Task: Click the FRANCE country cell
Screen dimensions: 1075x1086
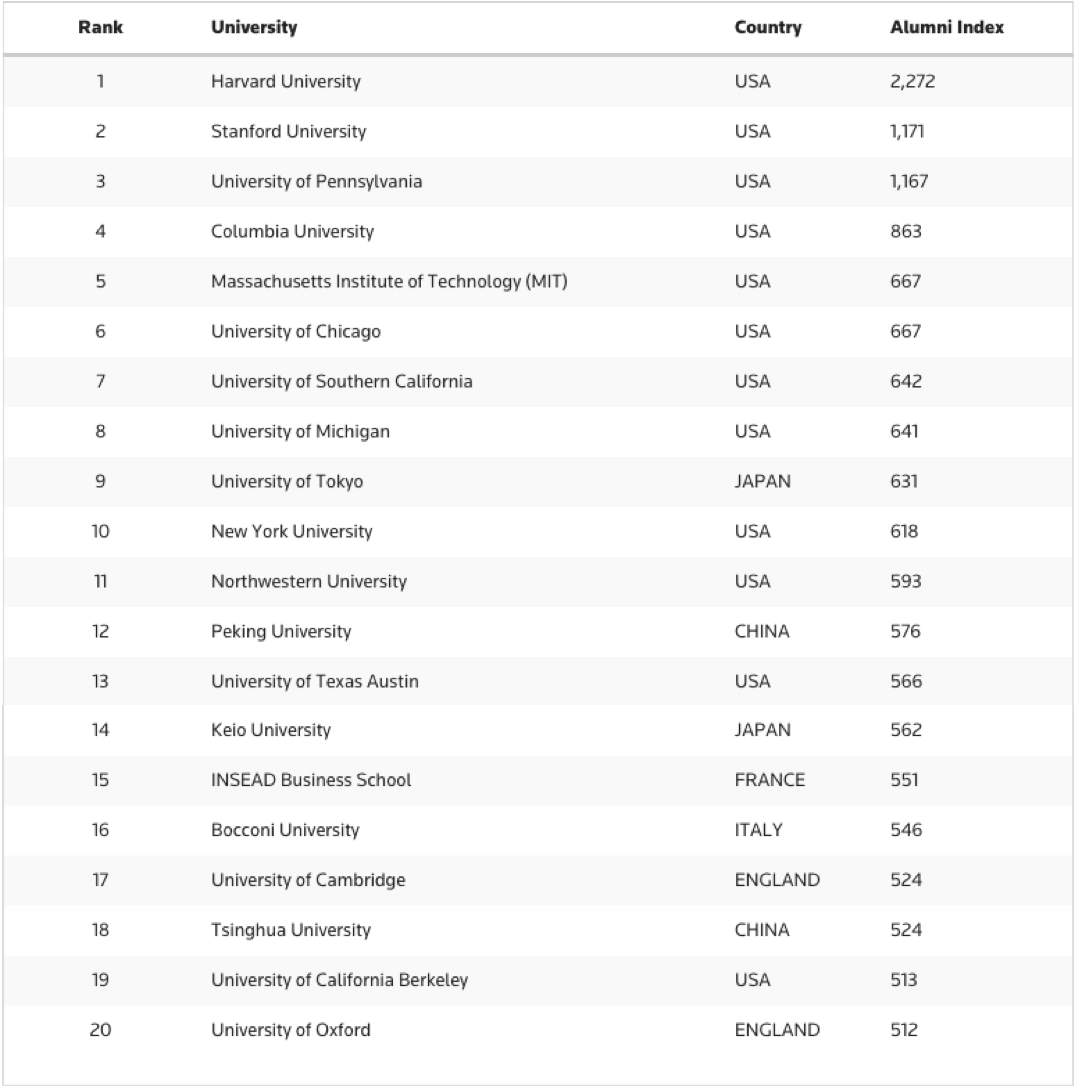Action: click(x=769, y=780)
